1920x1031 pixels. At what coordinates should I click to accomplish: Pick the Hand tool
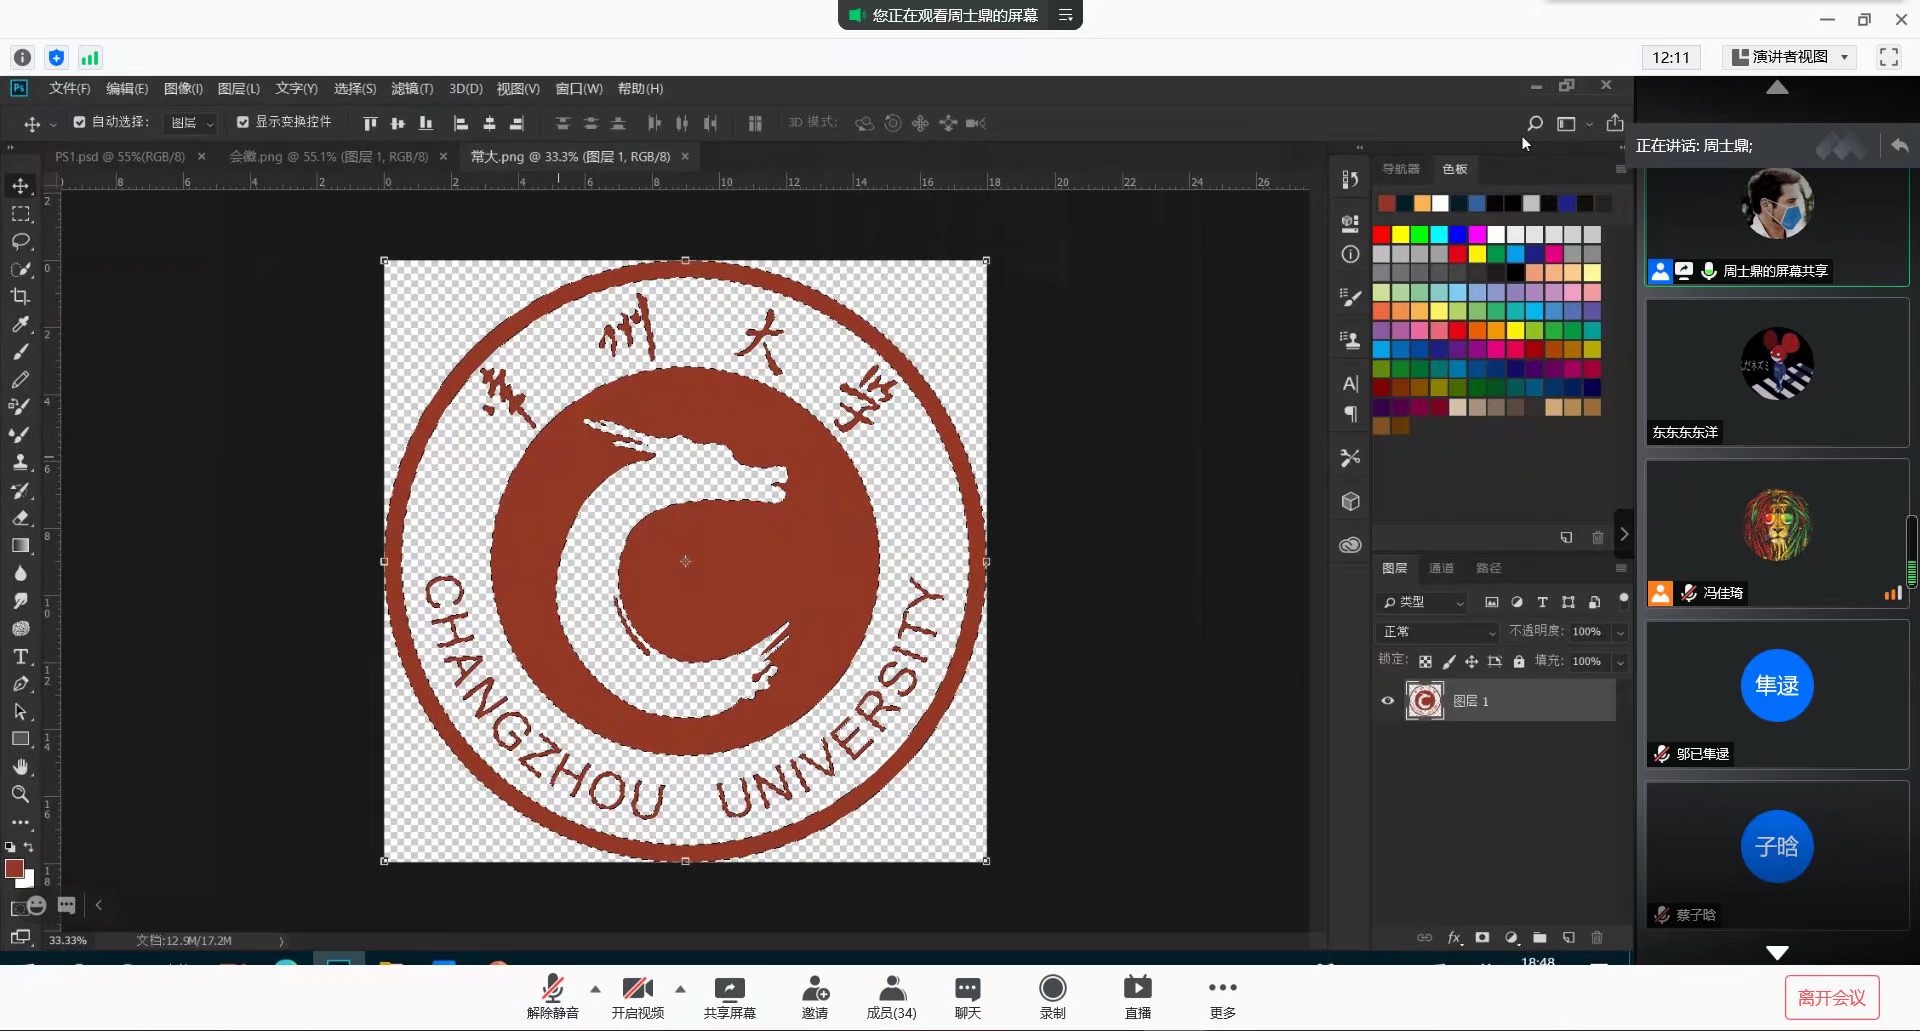[20, 767]
